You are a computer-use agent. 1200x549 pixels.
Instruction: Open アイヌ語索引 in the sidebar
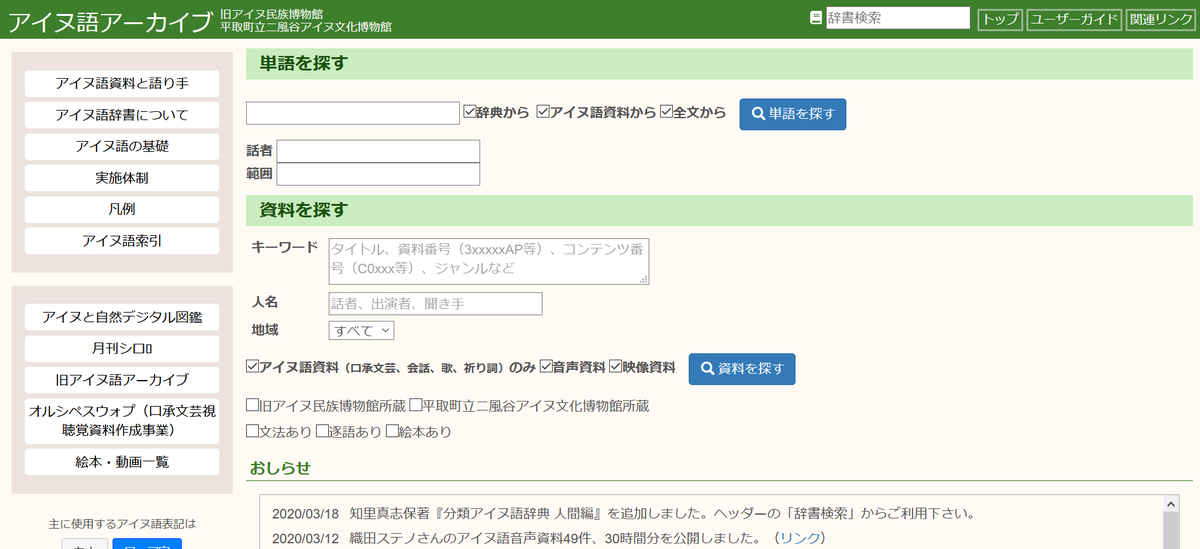122,240
